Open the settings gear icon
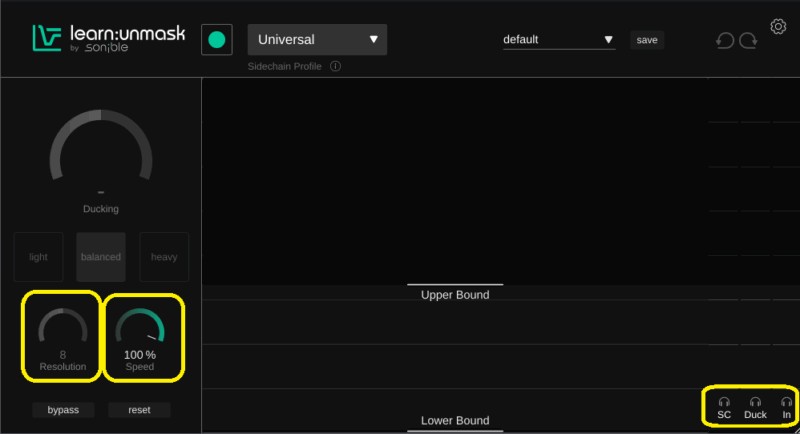Screen dimensions: 800x434 pos(778,26)
